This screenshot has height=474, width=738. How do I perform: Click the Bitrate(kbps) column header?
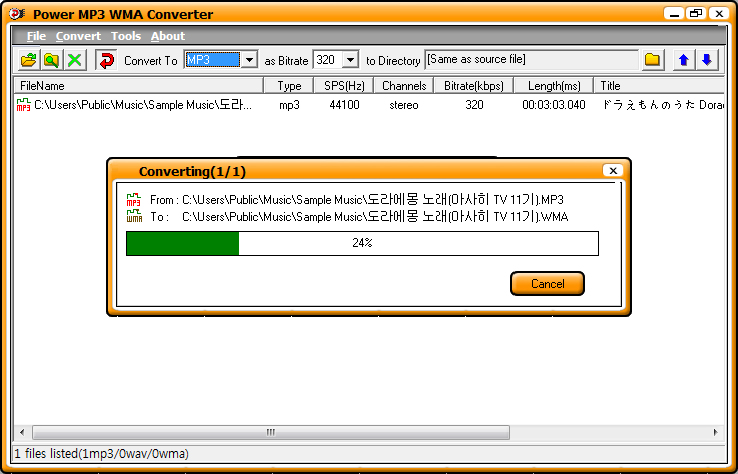pos(473,86)
